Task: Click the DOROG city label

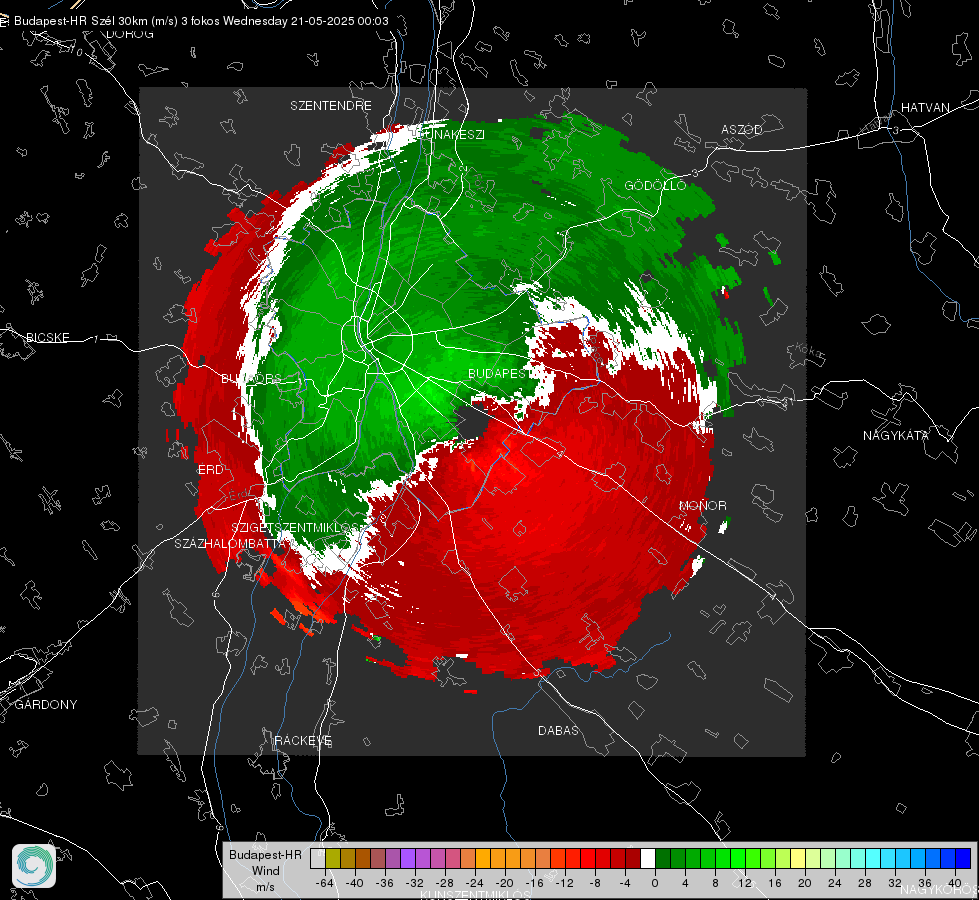Action: 130,34
